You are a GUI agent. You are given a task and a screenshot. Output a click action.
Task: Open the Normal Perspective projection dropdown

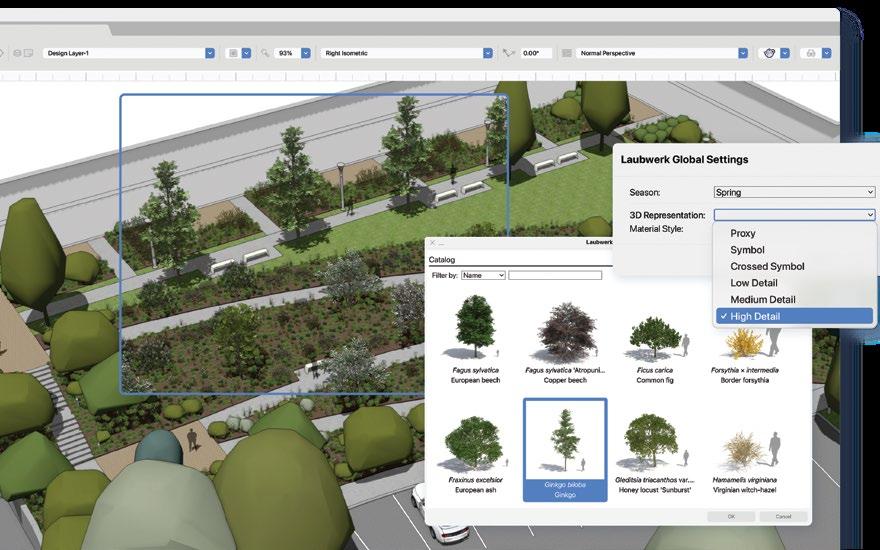pos(662,53)
